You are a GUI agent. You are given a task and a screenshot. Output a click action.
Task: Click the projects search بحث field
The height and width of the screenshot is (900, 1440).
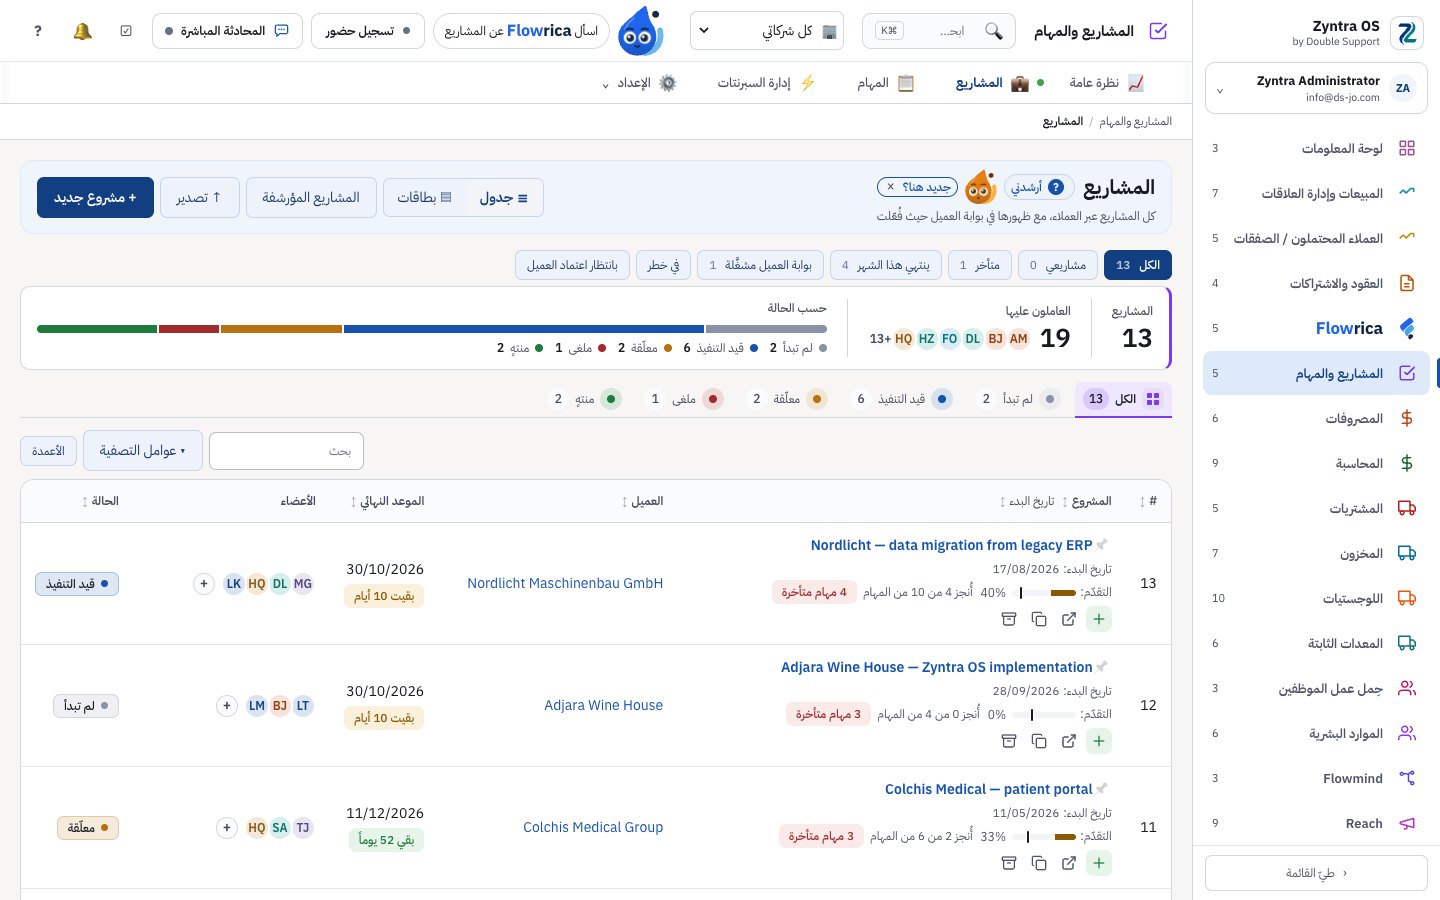pos(287,451)
